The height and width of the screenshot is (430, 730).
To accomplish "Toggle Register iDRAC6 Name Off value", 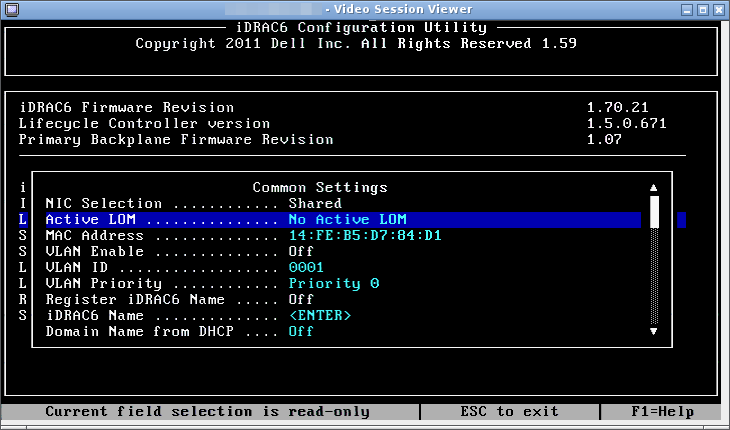I will click(301, 299).
